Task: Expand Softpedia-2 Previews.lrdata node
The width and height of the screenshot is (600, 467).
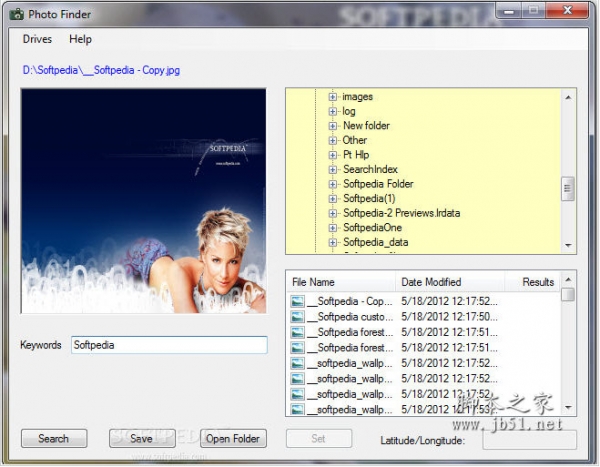Action: [333, 213]
